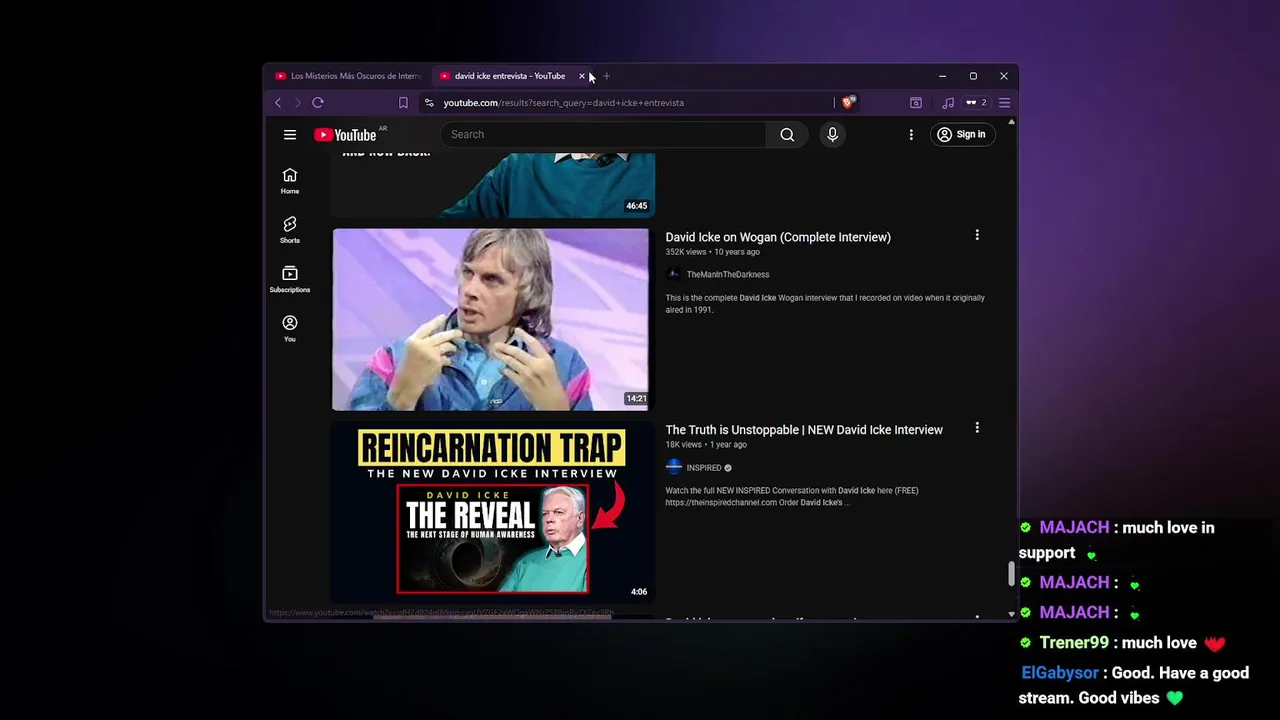Open YouTube settings three-dot menu
Image resolution: width=1280 pixels, height=720 pixels.
click(x=911, y=135)
